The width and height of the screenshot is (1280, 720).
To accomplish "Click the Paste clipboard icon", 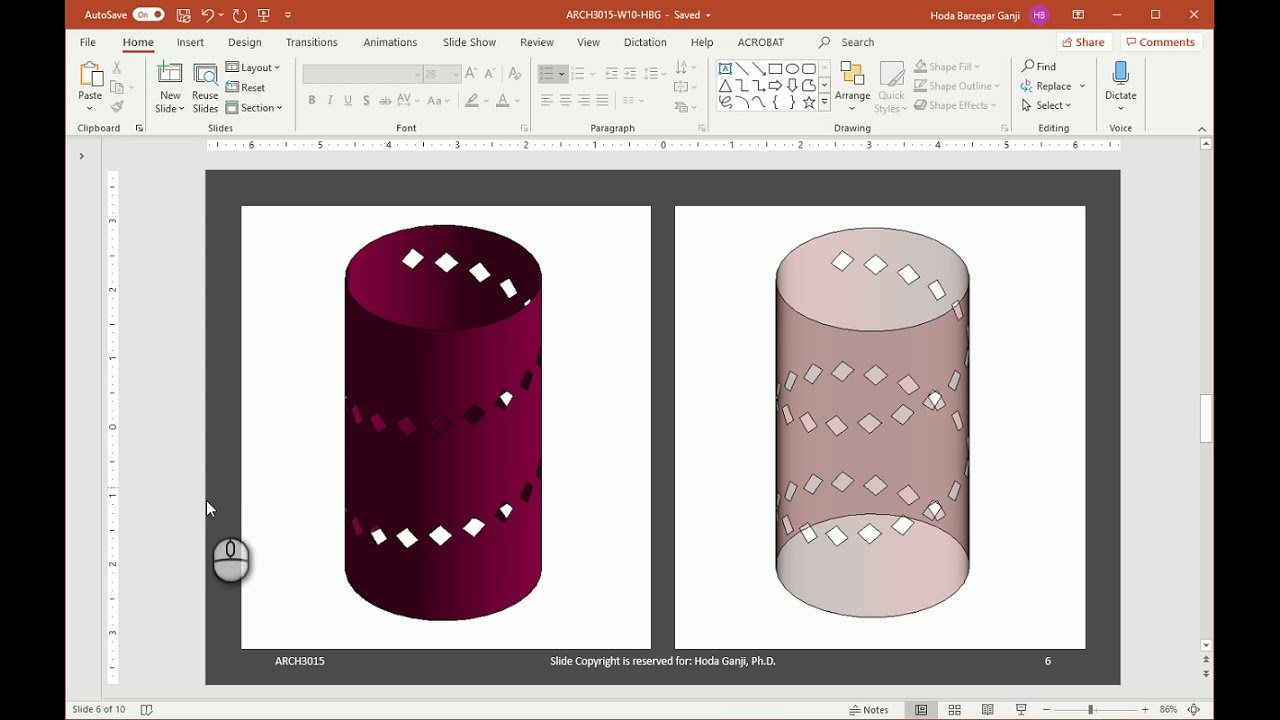I will click(x=90, y=75).
